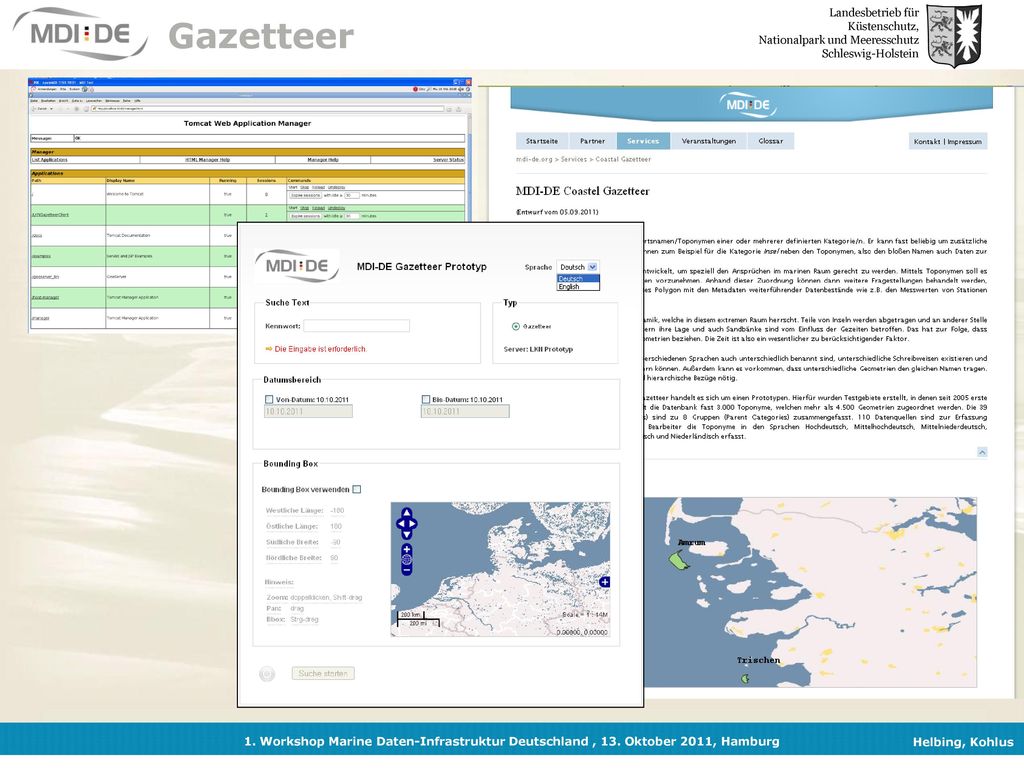The height and width of the screenshot is (768, 1024).
Task: Pan the prototype map south
Action: (407, 535)
